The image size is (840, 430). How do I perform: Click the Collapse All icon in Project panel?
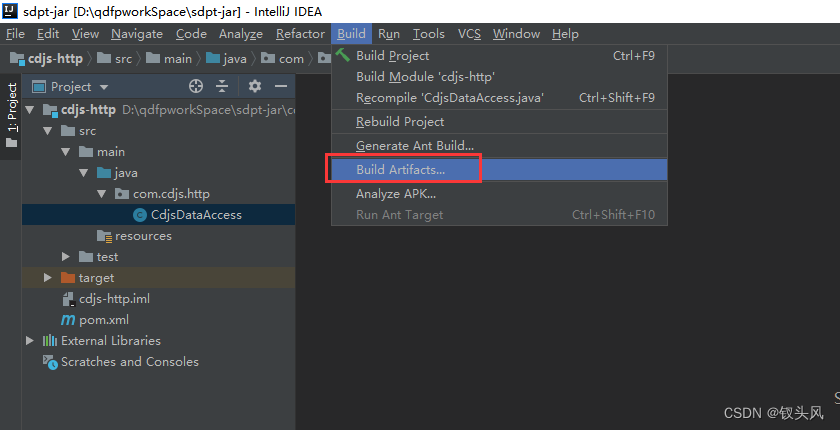click(x=222, y=86)
